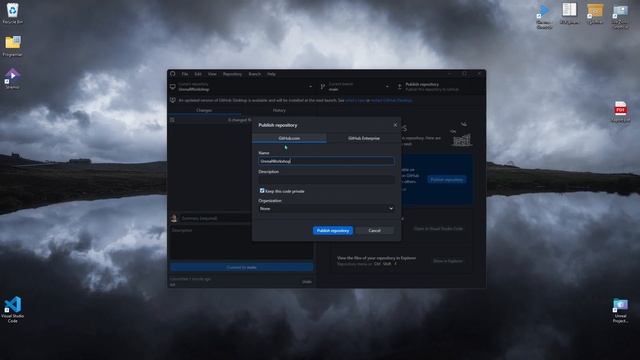Expand the Current repository dropdown

(242, 87)
